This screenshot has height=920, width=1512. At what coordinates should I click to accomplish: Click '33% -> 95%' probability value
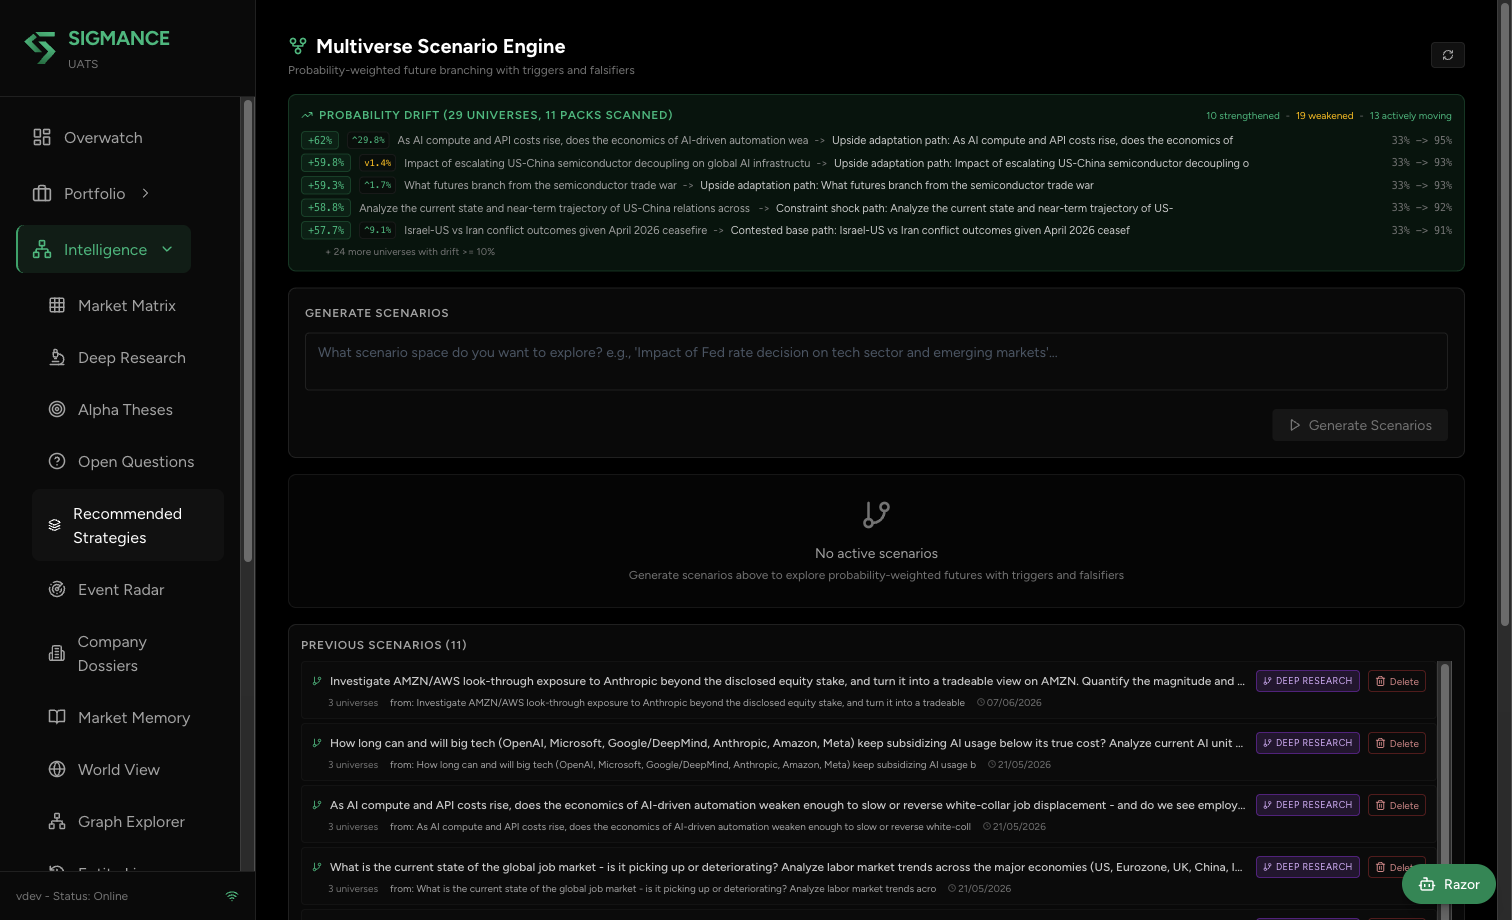tap(1422, 140)
